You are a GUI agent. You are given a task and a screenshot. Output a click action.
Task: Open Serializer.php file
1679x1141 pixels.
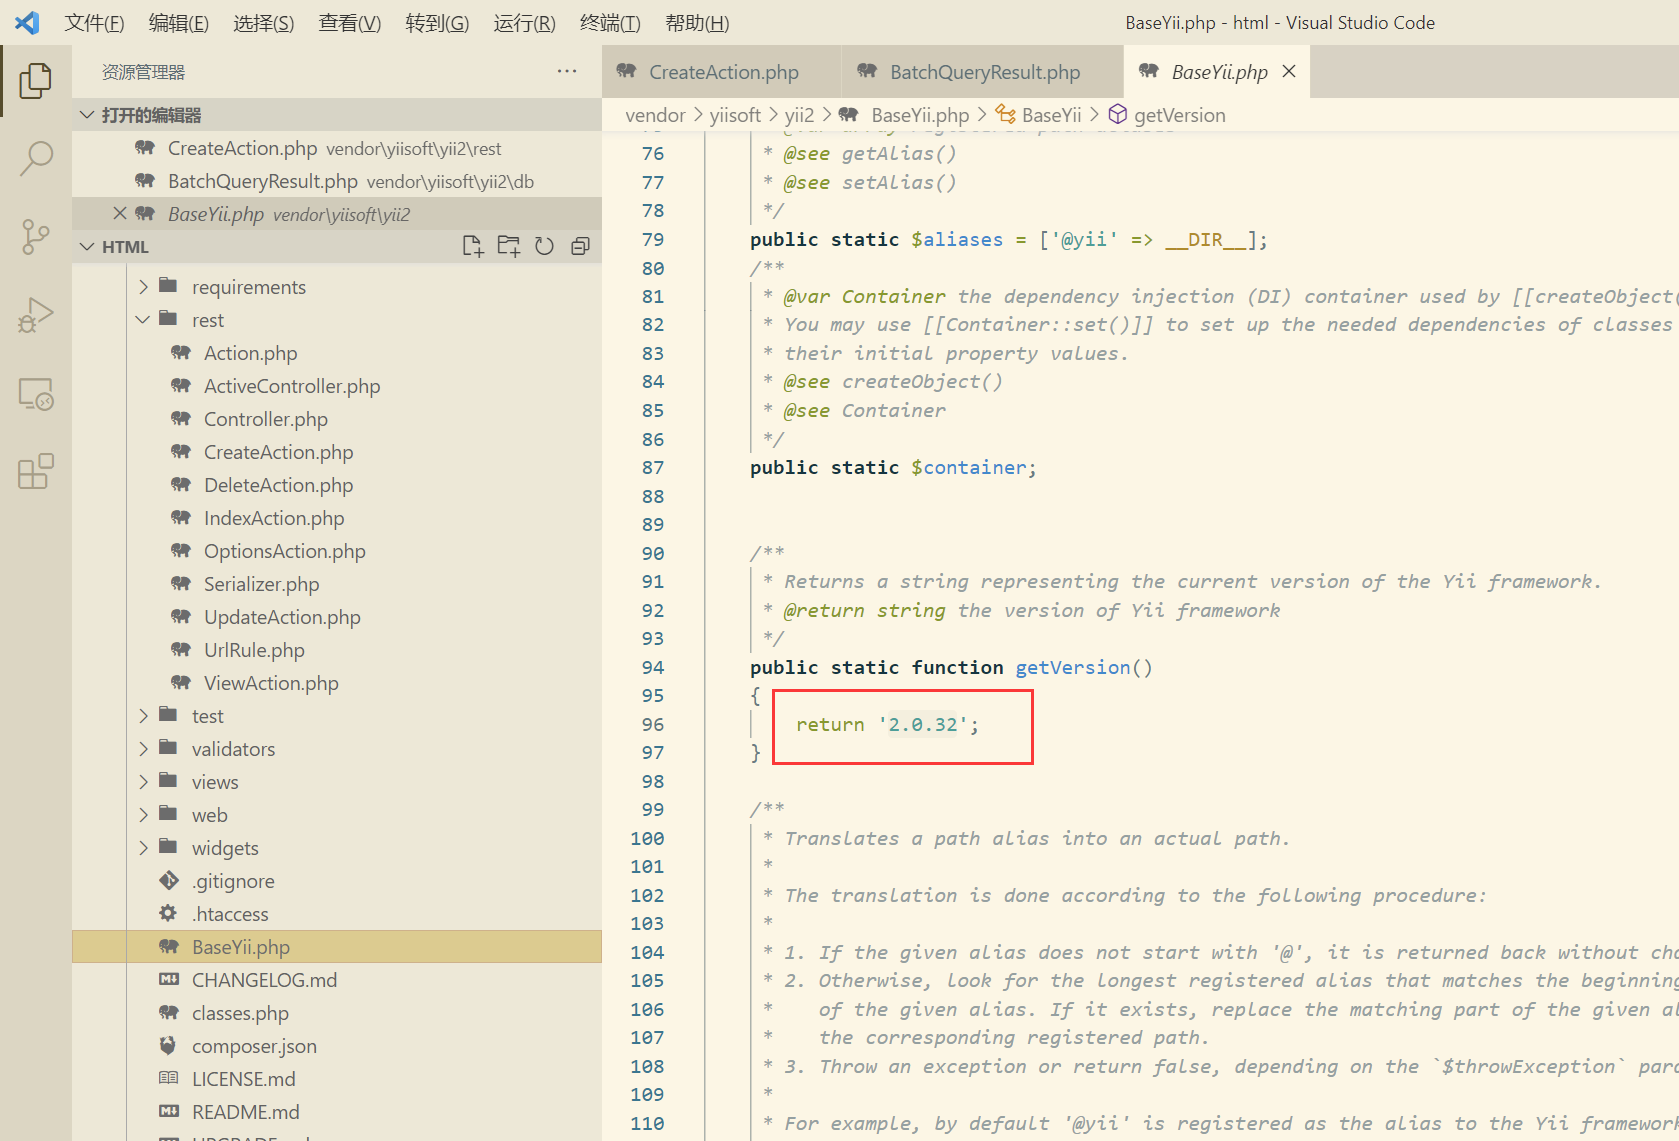(x=262, y=584)
